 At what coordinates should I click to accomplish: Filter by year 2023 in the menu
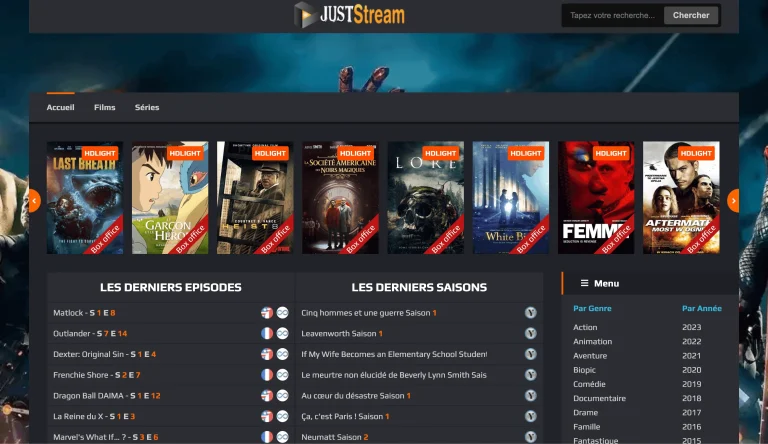tap(691, 327)
